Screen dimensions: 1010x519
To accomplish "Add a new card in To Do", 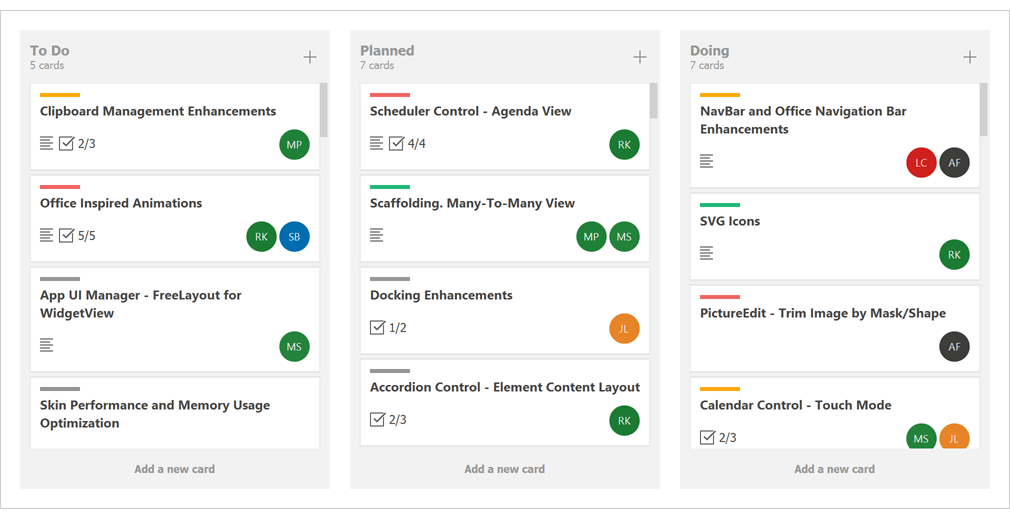I will [x=174, y=469].
